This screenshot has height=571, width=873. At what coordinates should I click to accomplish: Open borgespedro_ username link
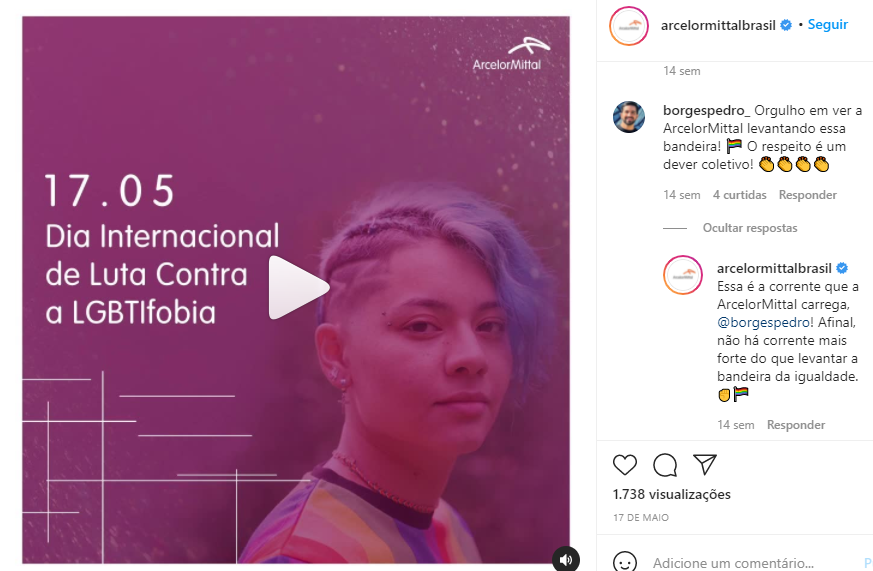[x=707, y=111]
